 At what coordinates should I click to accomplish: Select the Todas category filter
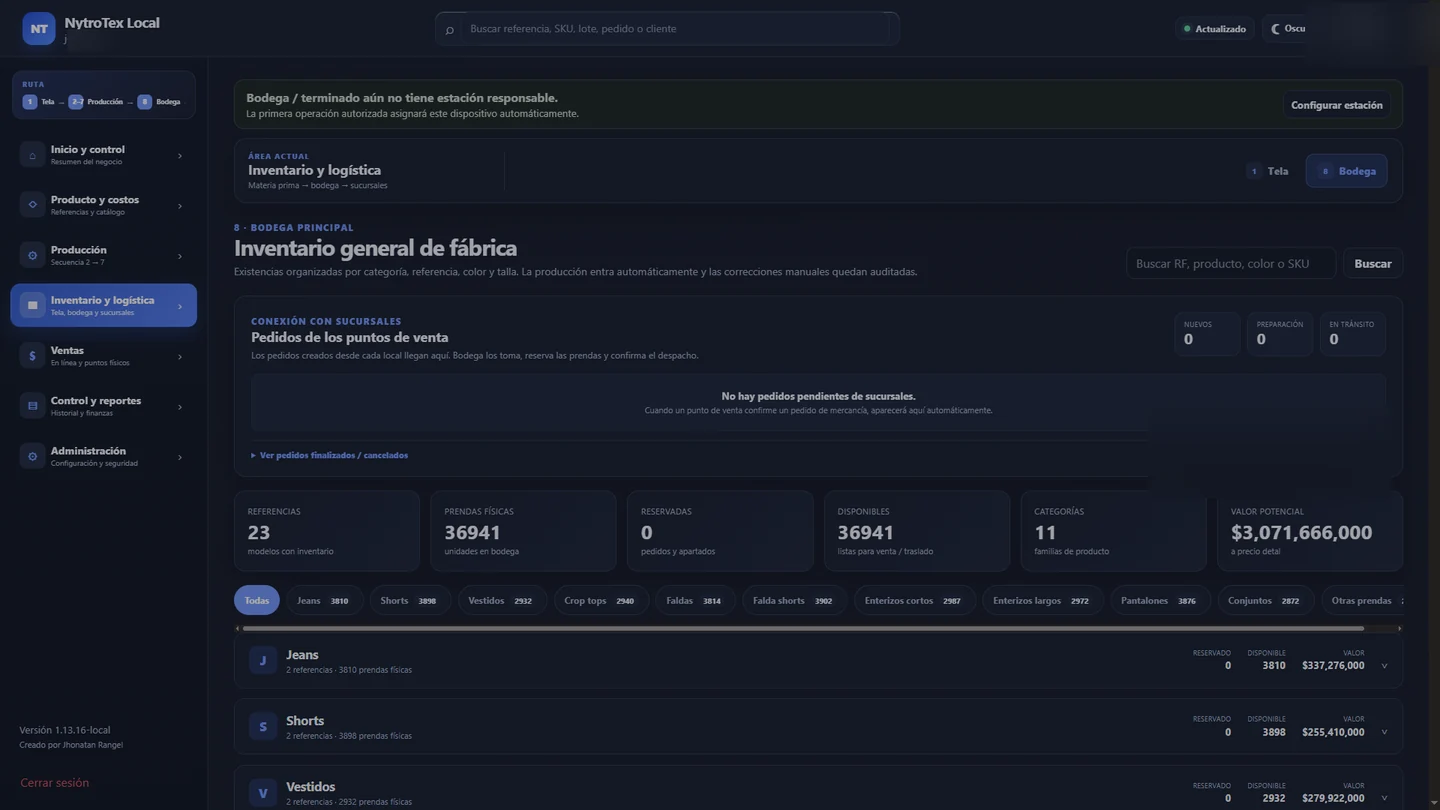pos(257,601)
